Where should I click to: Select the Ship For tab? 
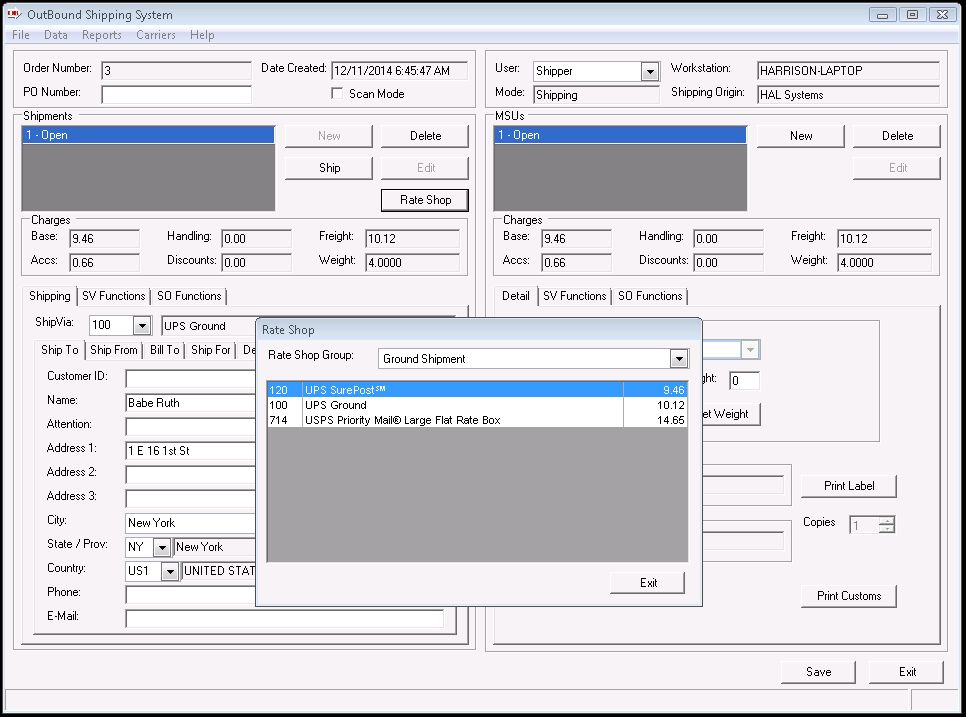[211, 350]
